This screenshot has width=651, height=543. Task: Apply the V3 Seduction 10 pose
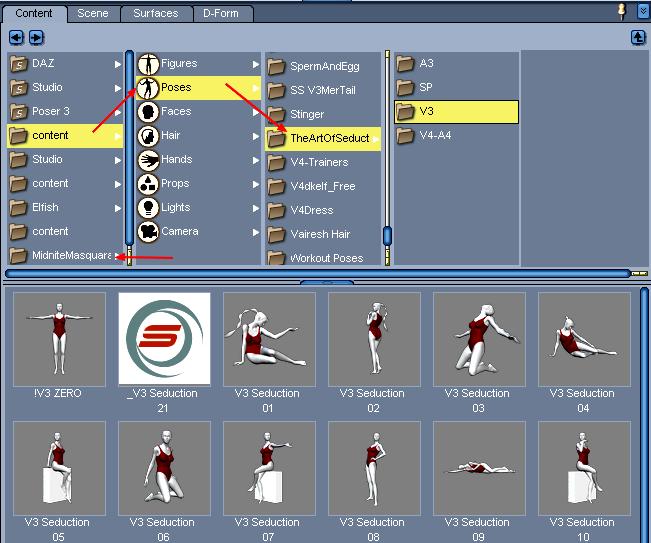[584, 468]
